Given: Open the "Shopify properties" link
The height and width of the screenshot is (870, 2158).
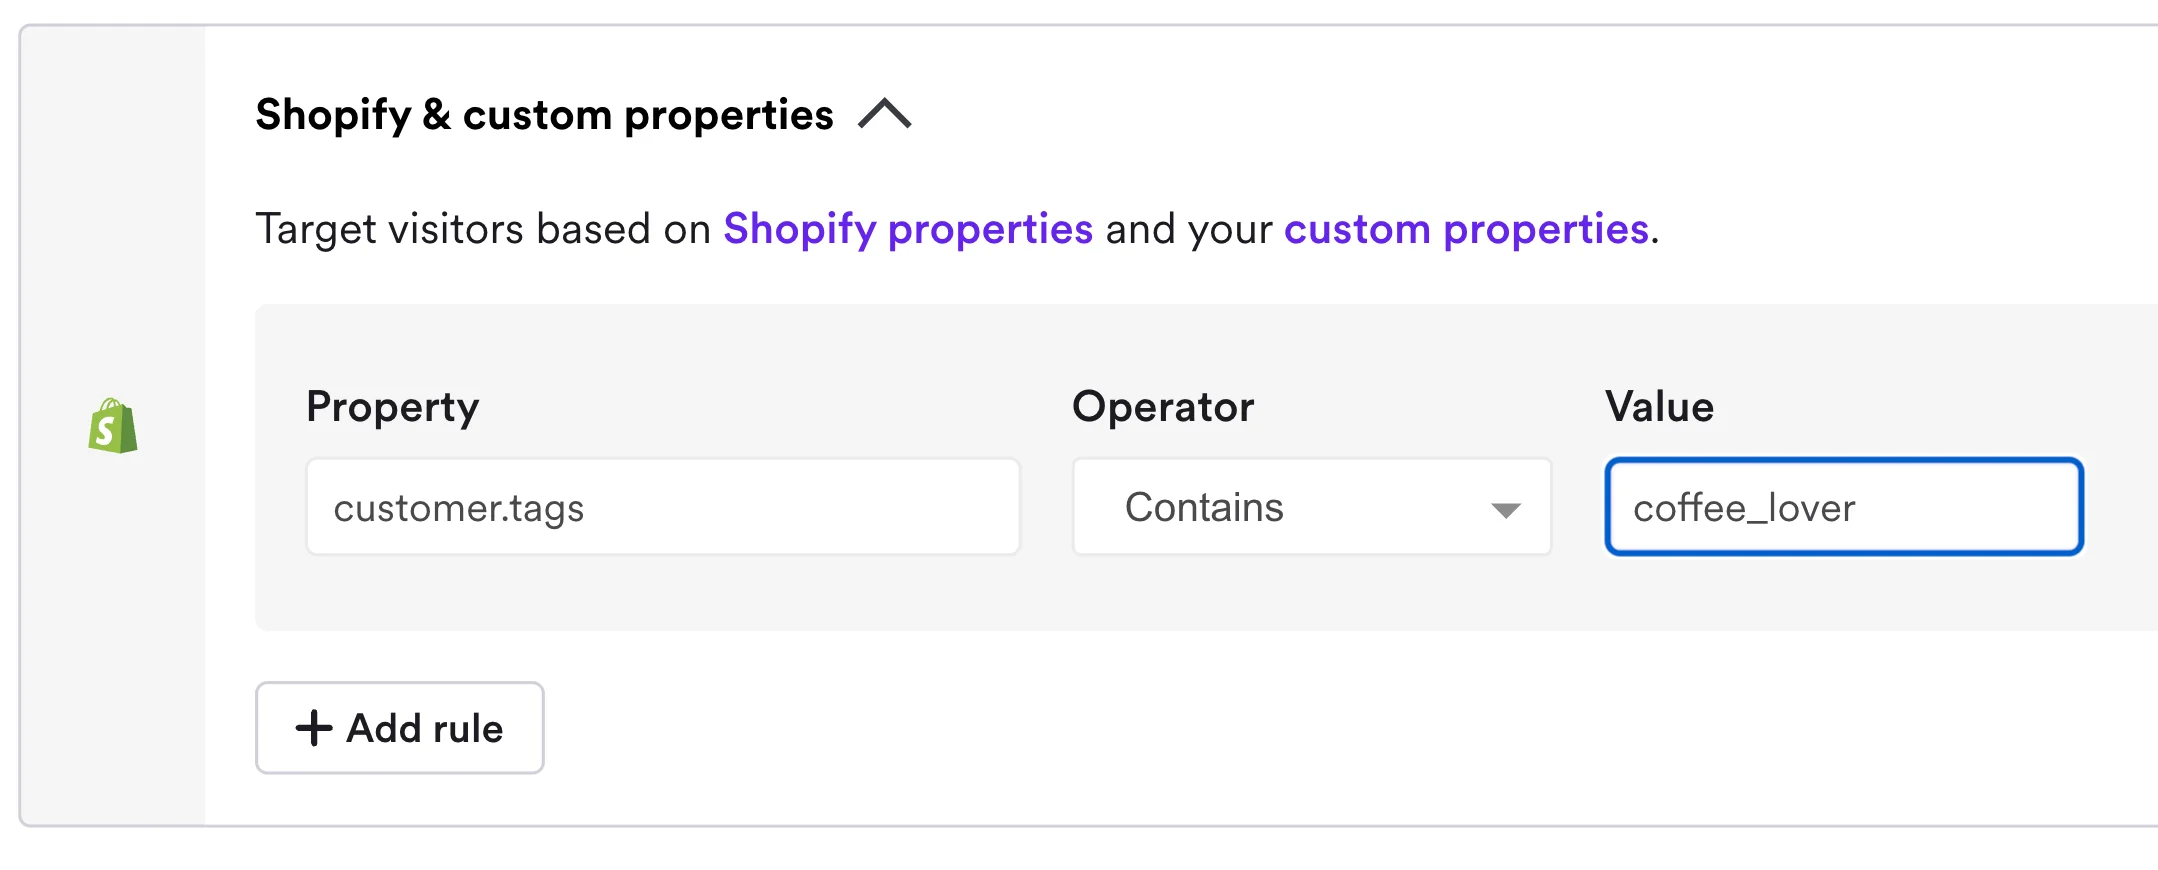Looking at the screenshot, I should (x=908, y=229).
